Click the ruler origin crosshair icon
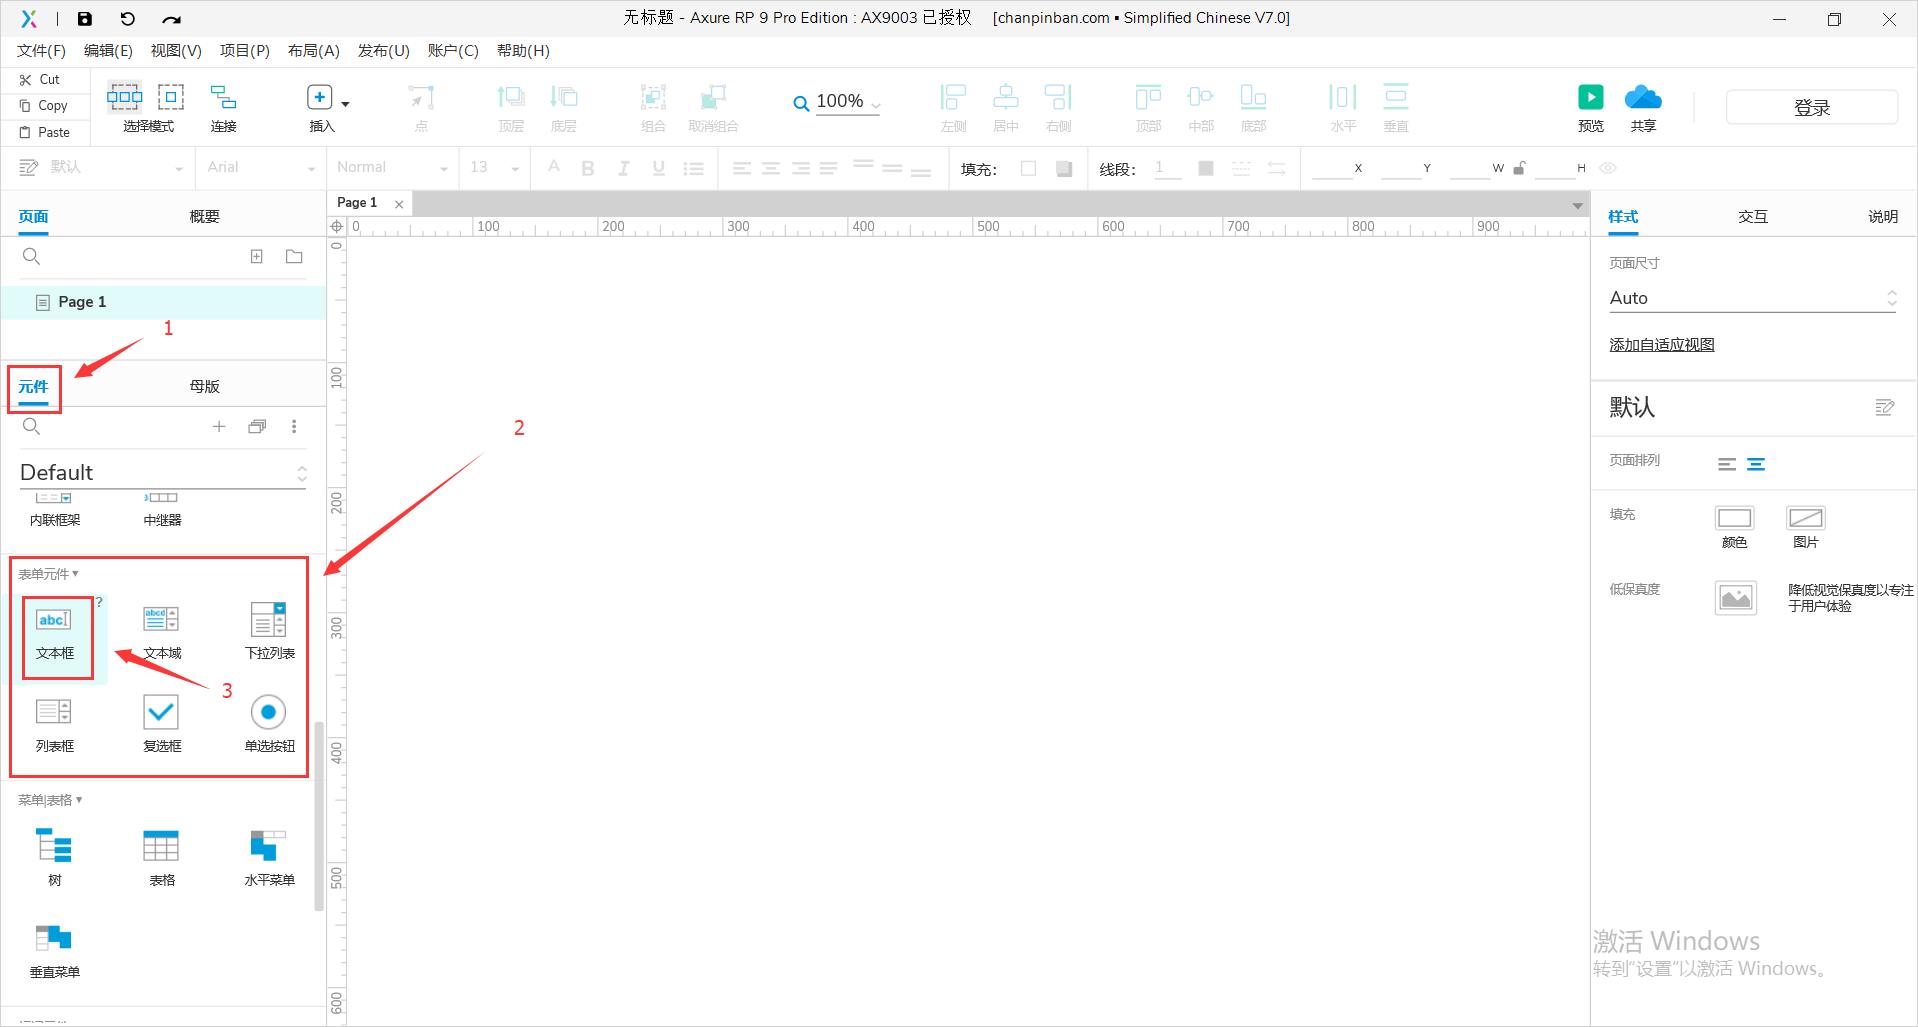This screenshot has width=1918, height=1027. (x=337, y=227)
